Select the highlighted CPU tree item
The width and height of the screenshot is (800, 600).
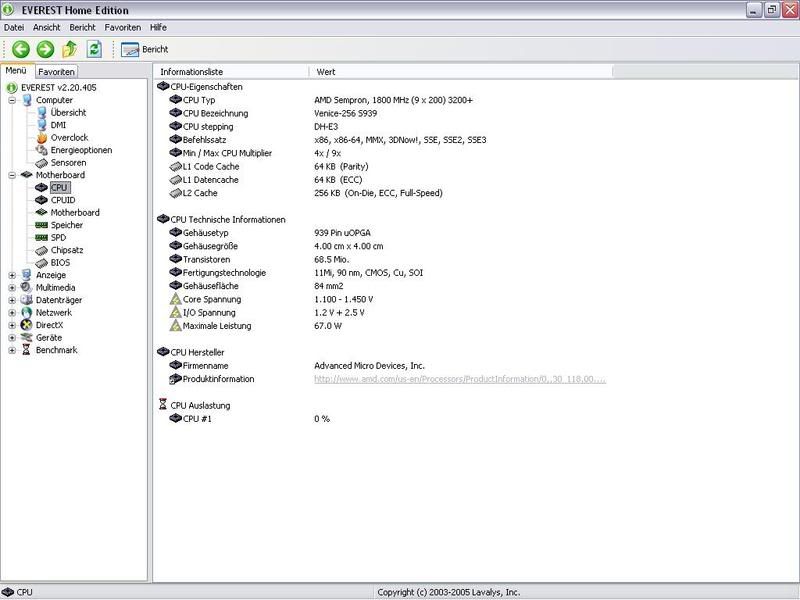tap(59, 188)
